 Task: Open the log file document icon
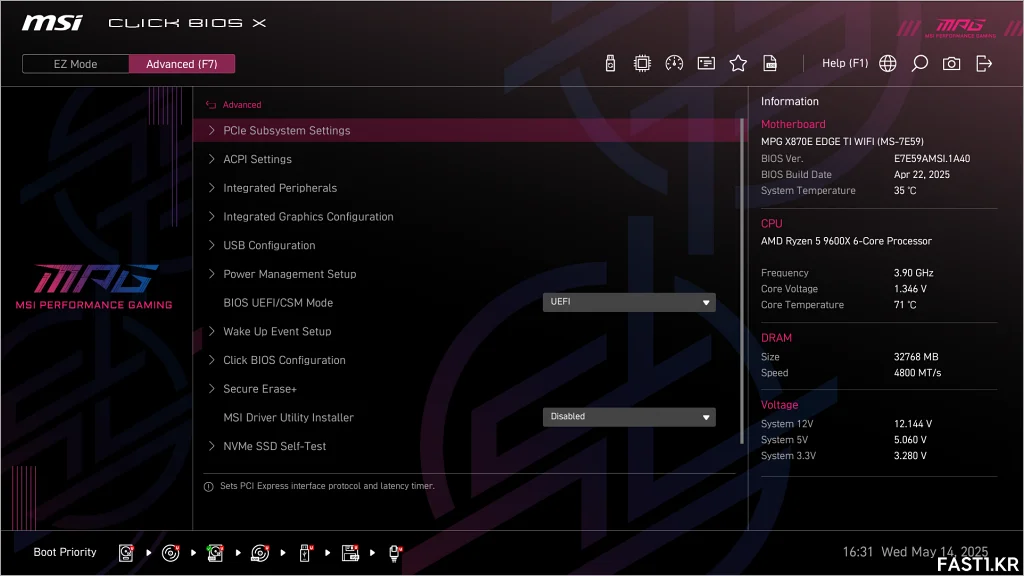pyautogui.click(x=770, y=63)
